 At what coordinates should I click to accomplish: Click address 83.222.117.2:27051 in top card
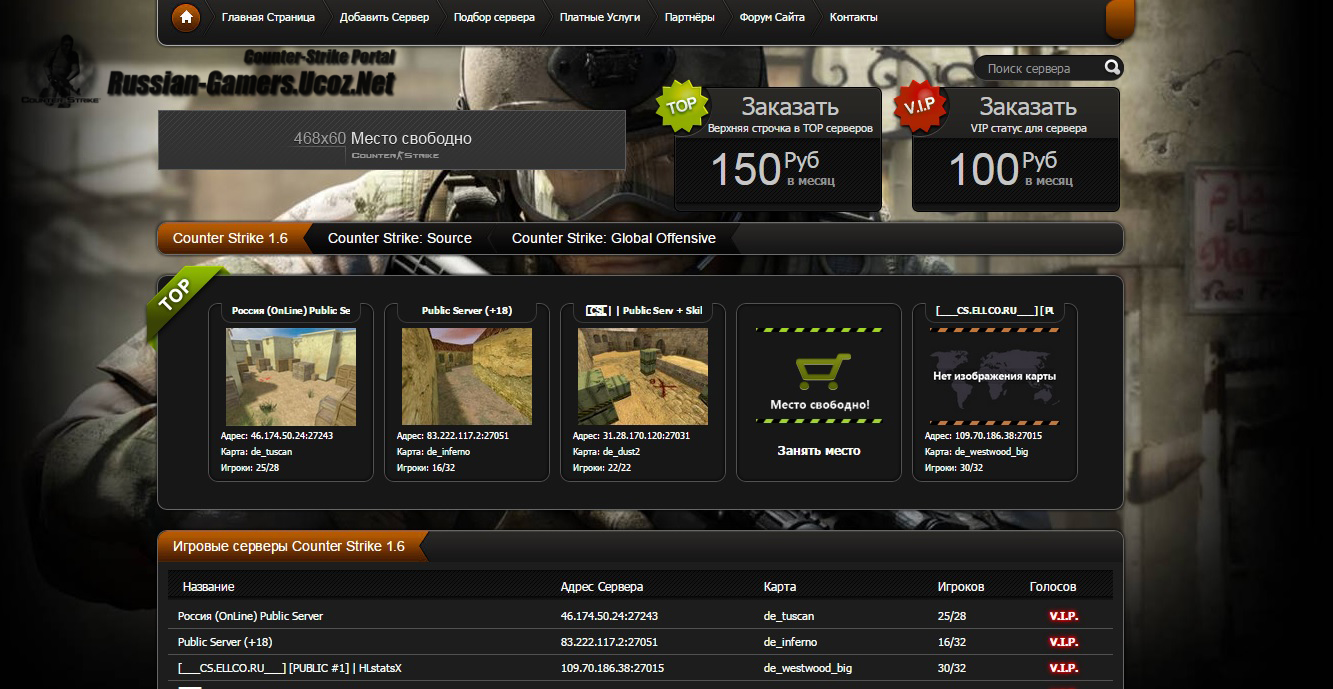tap(453, 436)
